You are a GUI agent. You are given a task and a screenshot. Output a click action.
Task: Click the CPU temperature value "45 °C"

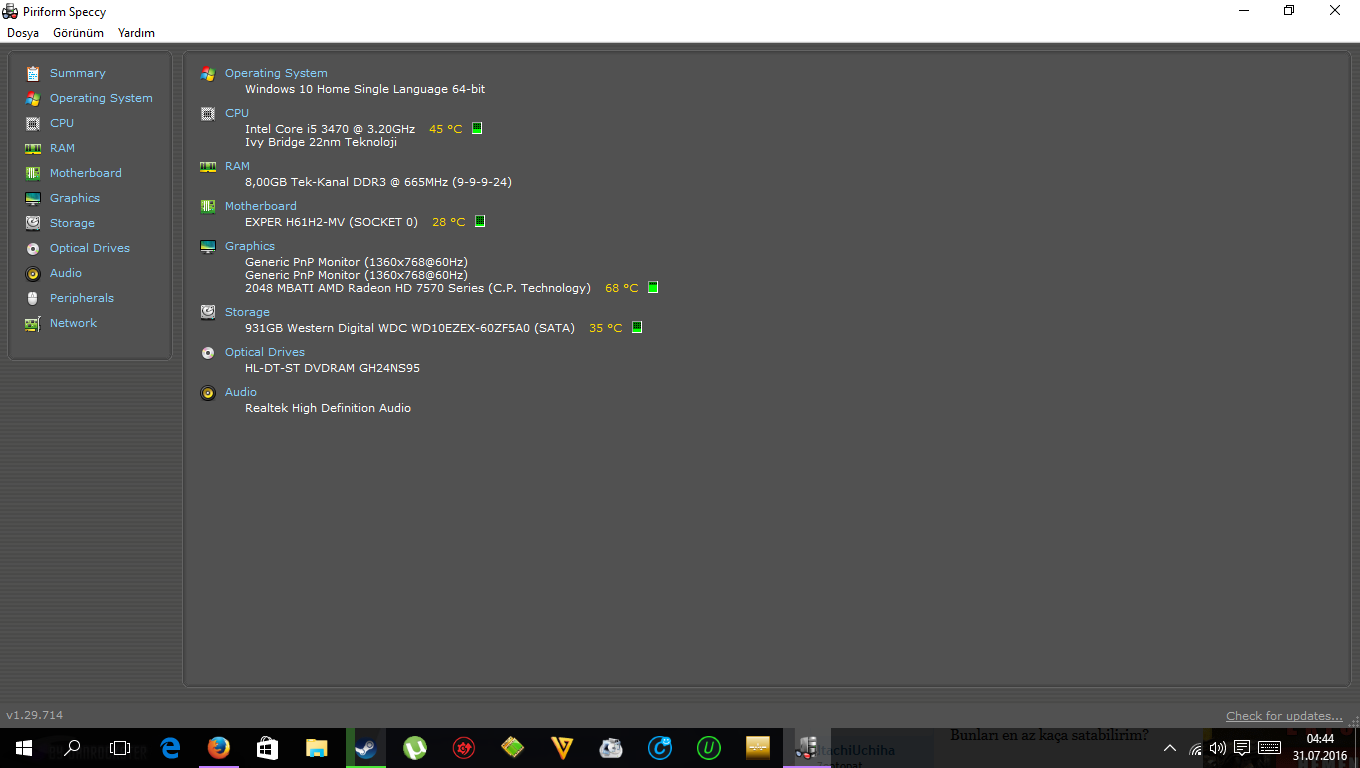[446, 129]
